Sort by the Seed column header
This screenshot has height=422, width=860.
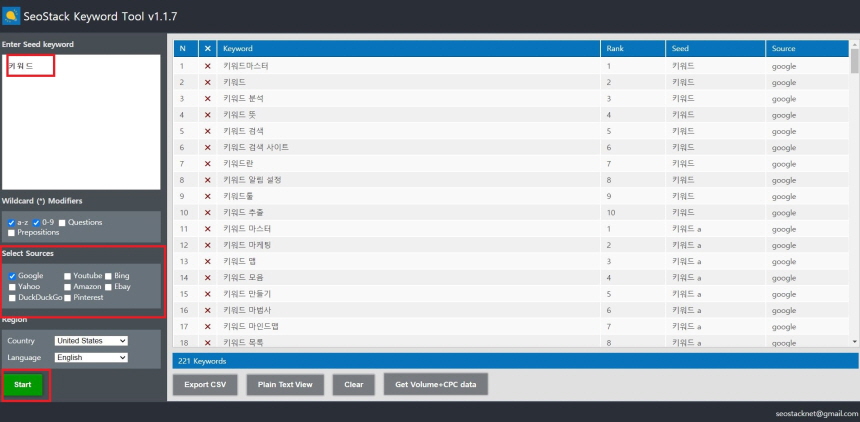click(x=716, y=49)
